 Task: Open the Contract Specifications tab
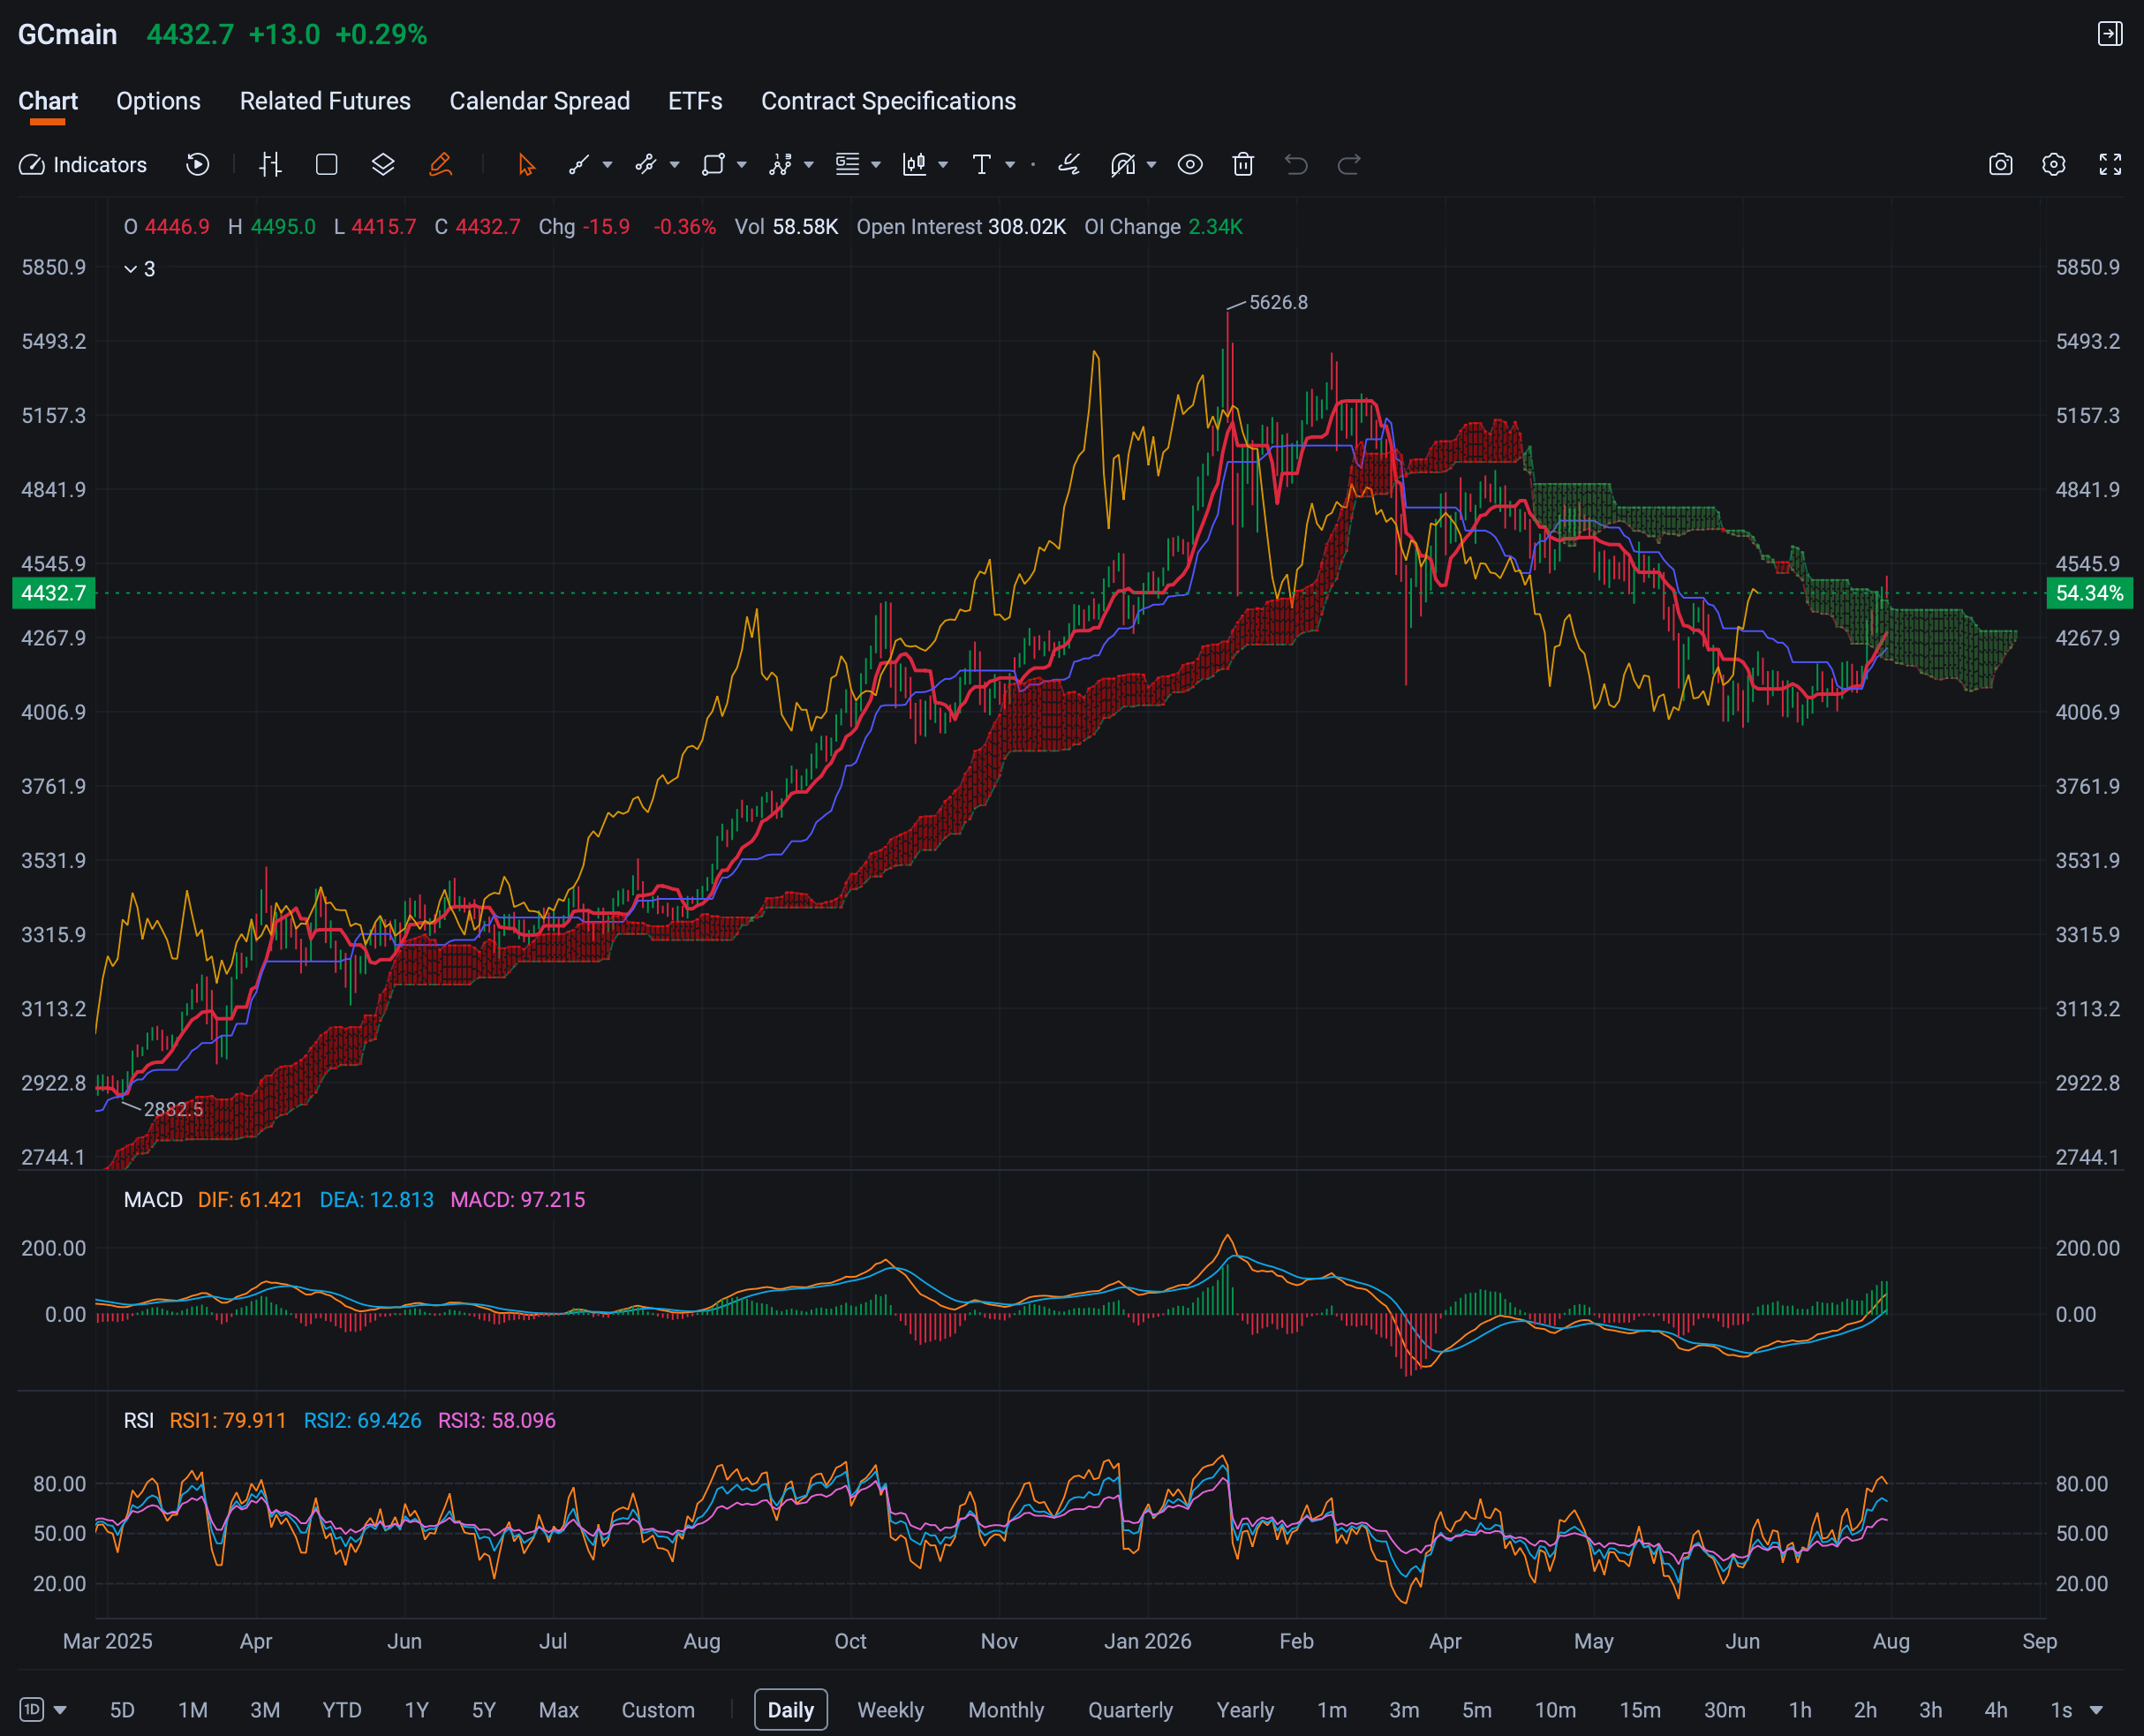[x=888, y=101]
